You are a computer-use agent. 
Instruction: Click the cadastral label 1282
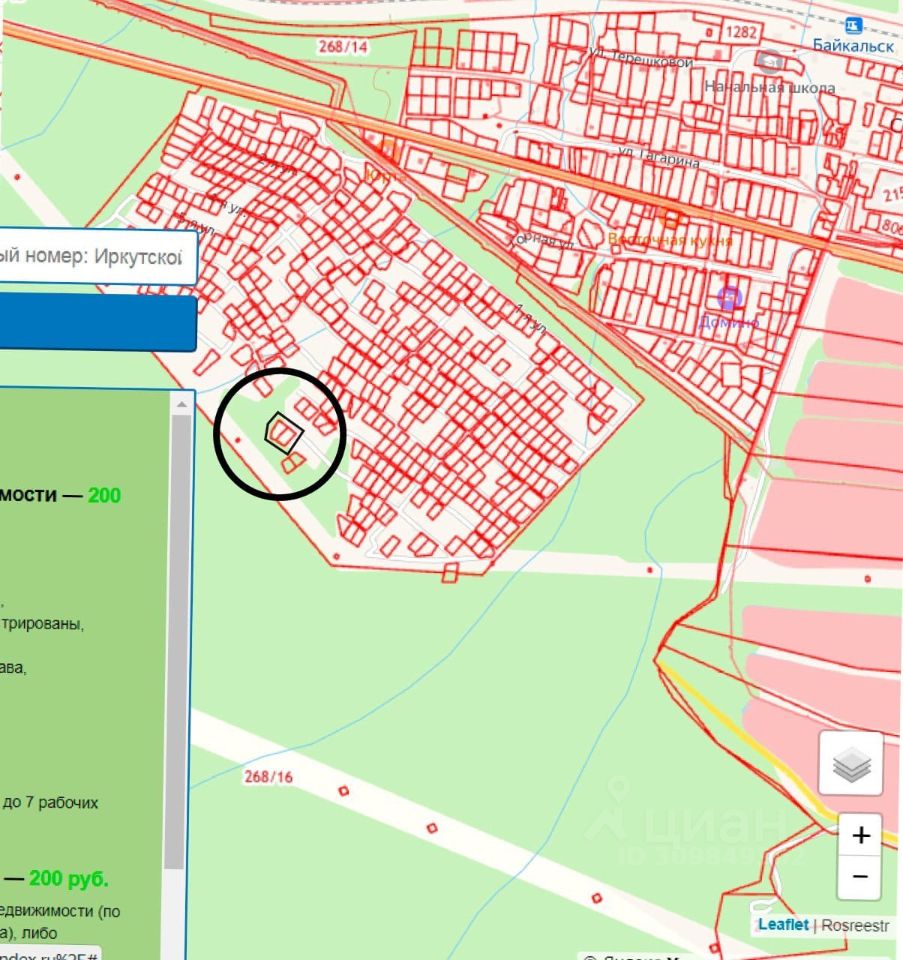pos(741,32)
